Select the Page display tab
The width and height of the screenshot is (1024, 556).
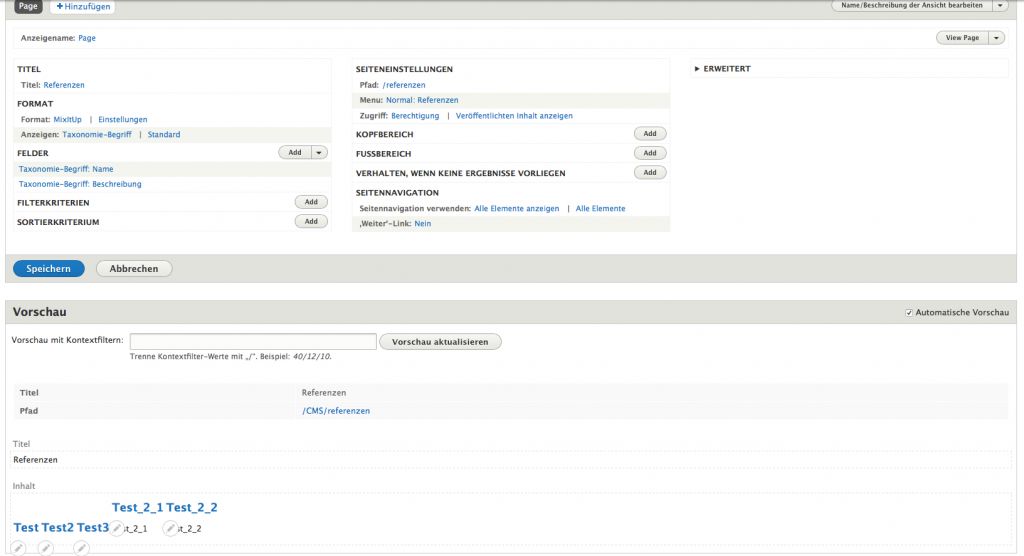point(28,7)
